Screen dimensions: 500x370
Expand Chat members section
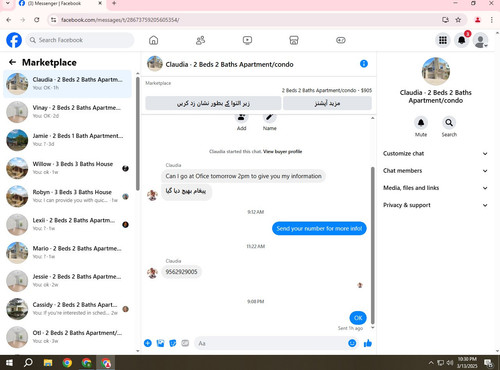(x=435, y=171)
